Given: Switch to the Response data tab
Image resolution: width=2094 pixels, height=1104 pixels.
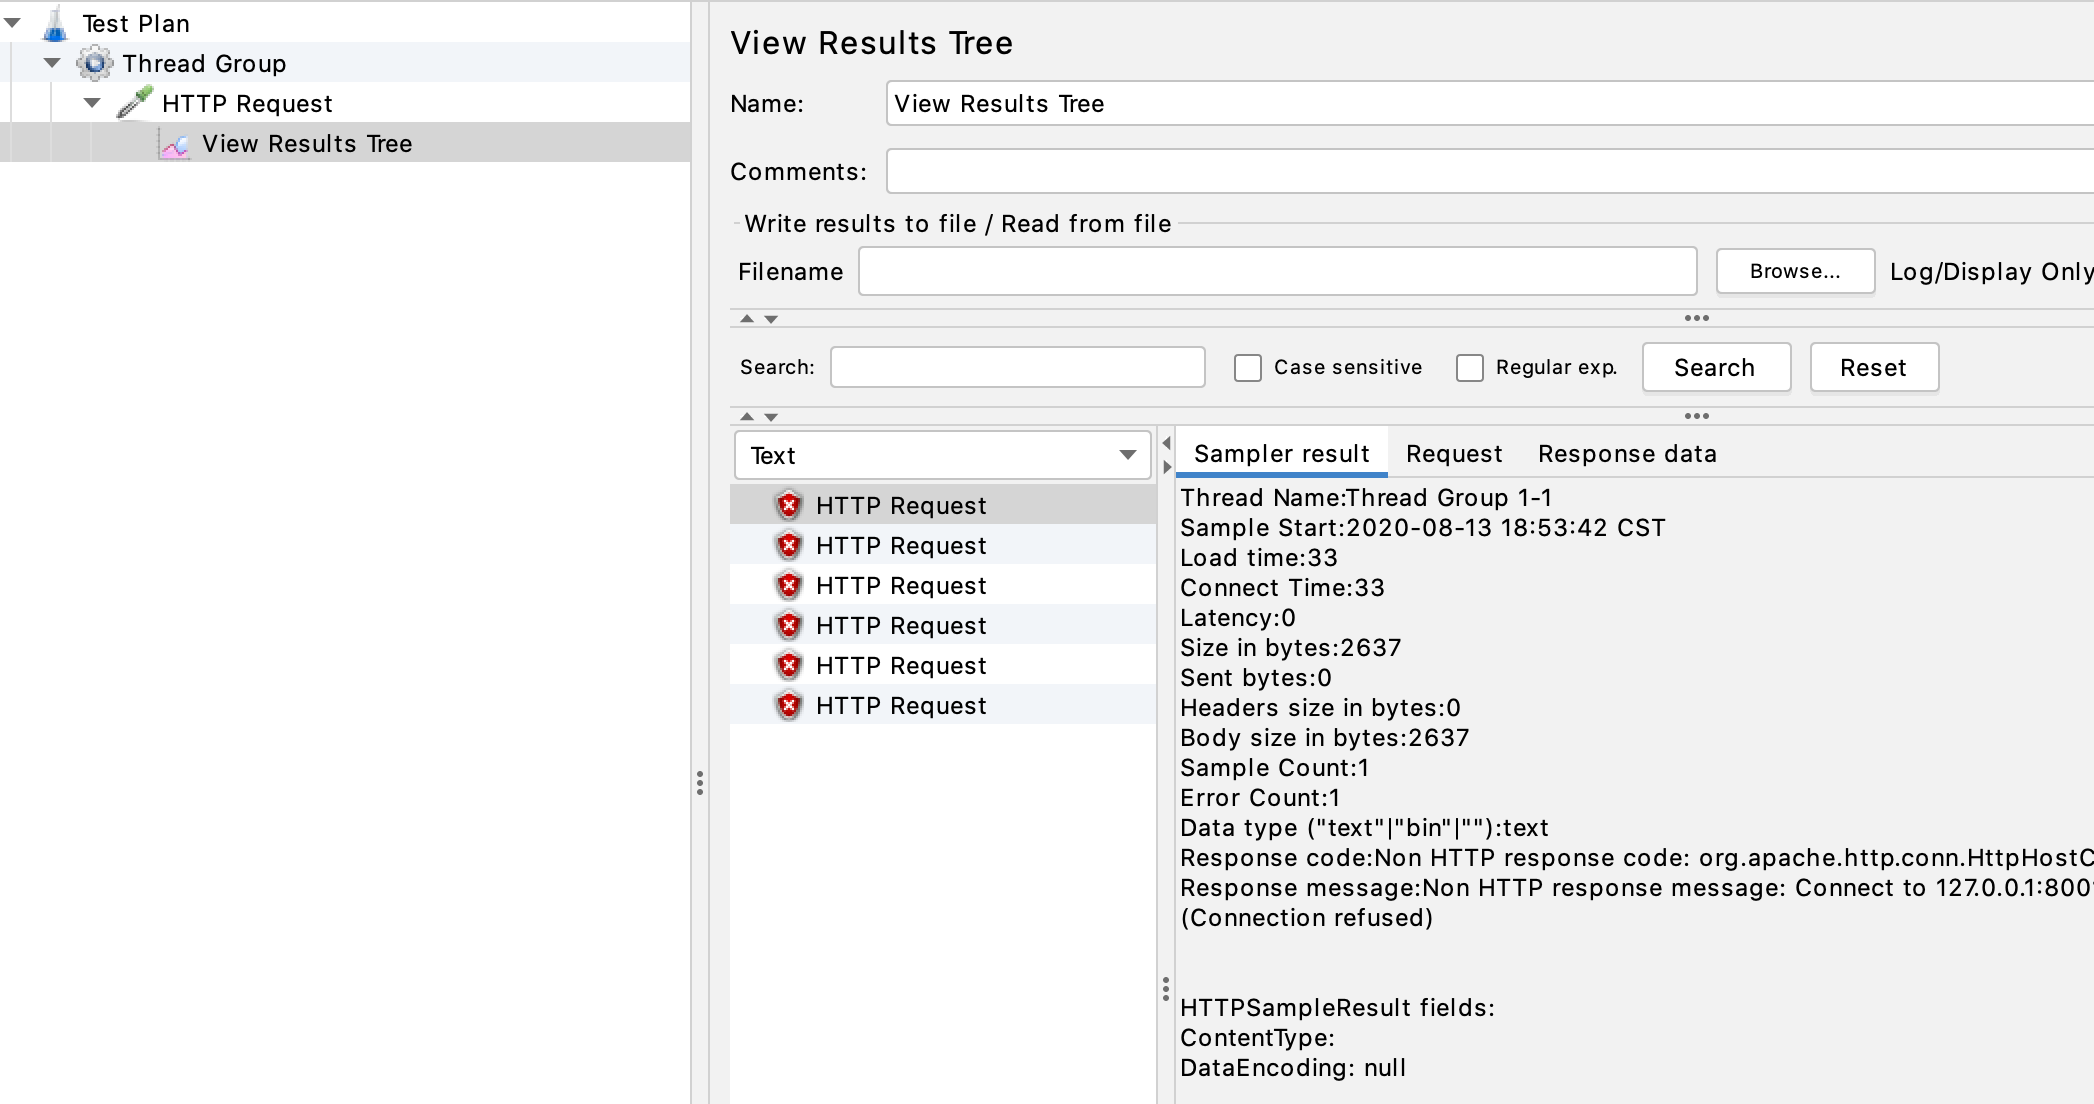Looking at the screenshot, I should click(1627, 454).
